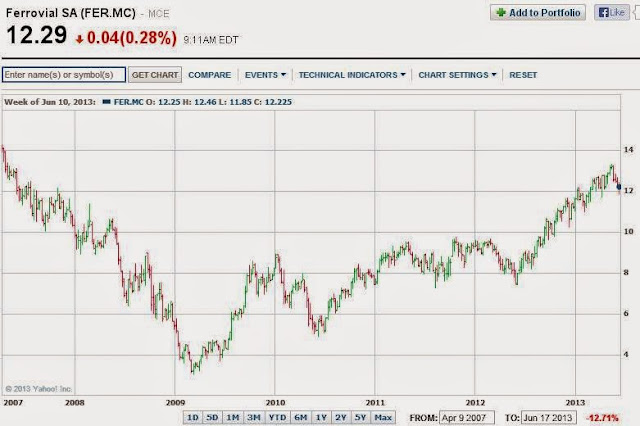The image size is (640, 426).
Task: Click the FROM date field Apr 9 2007
Action: point(467,418)
